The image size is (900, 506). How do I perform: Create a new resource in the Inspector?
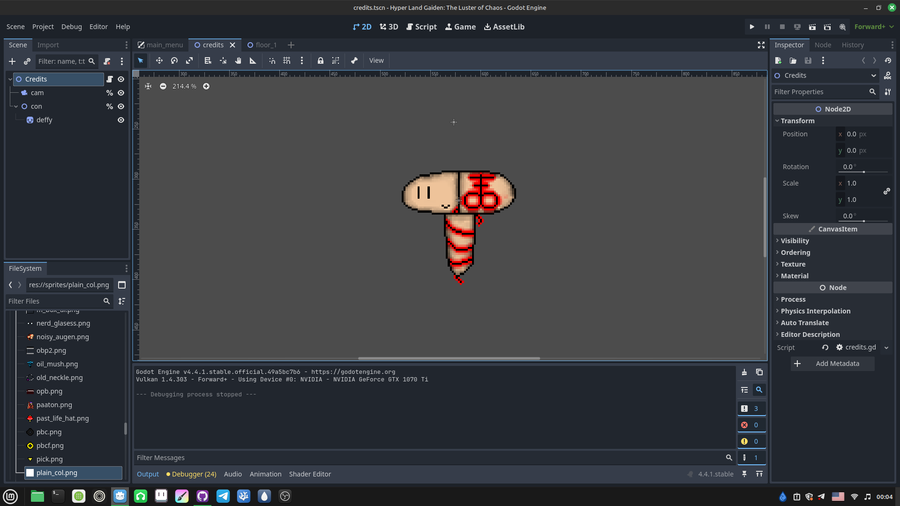pyautogui.click(x=778, y=60)
